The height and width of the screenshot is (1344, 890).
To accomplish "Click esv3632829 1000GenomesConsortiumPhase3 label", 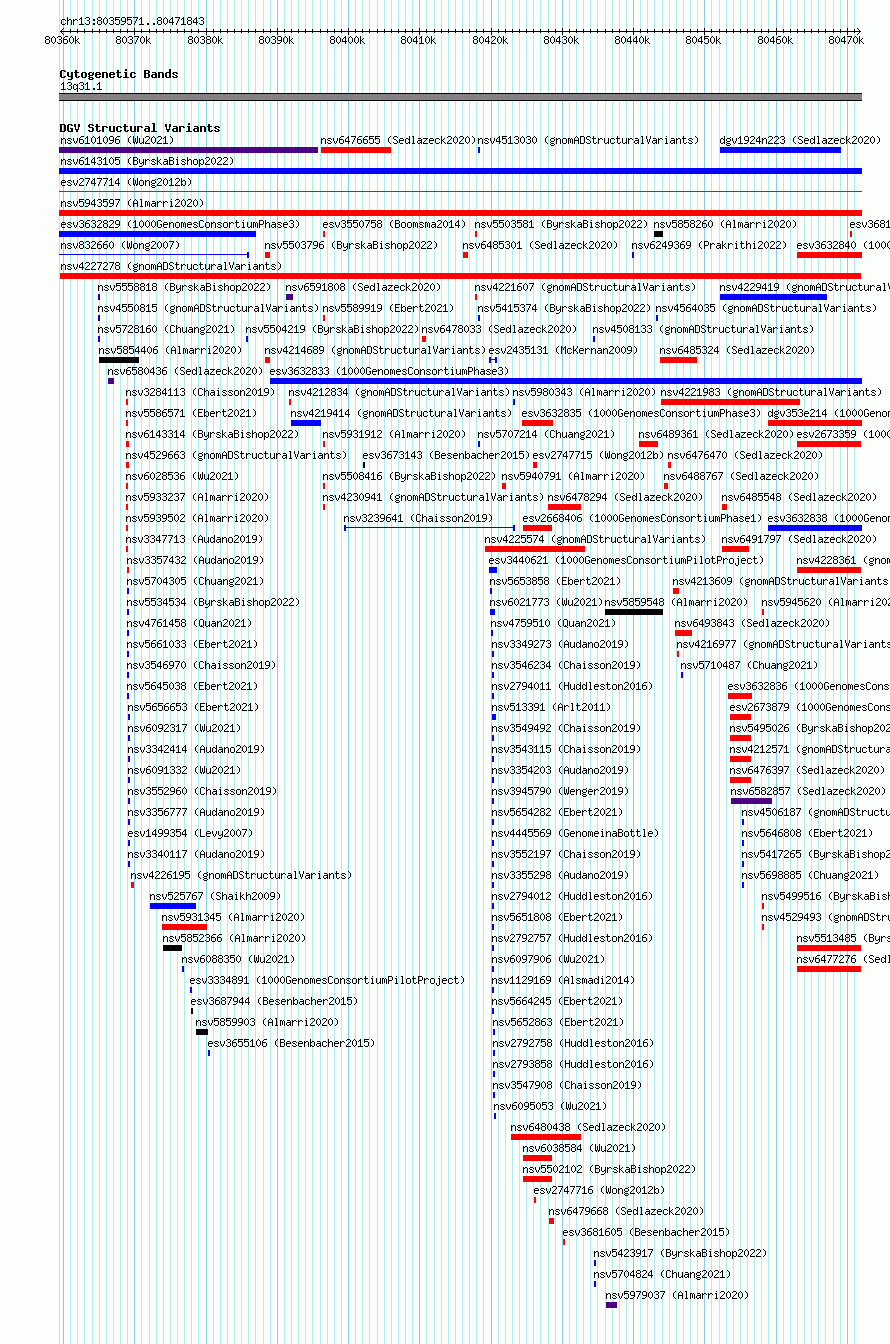I will 180,224.
